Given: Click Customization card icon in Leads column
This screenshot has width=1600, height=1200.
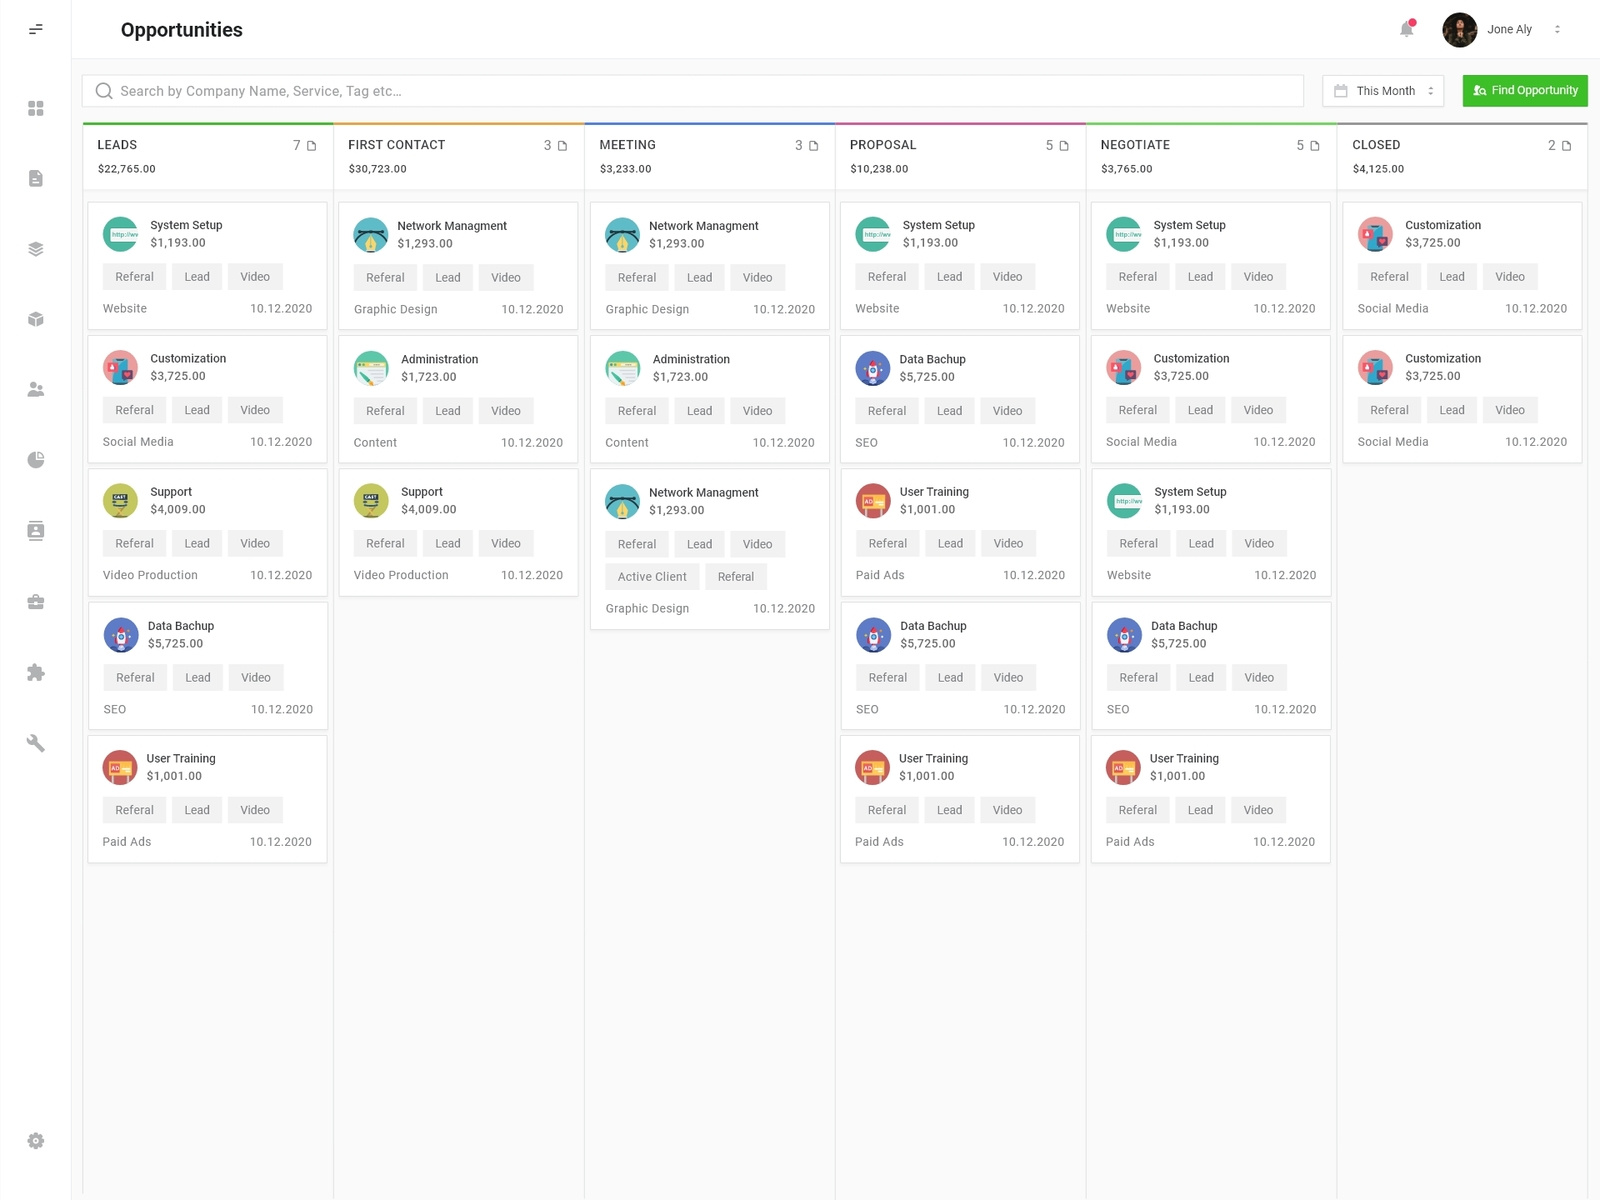Looking at the screenshot, I should point(121,367).
